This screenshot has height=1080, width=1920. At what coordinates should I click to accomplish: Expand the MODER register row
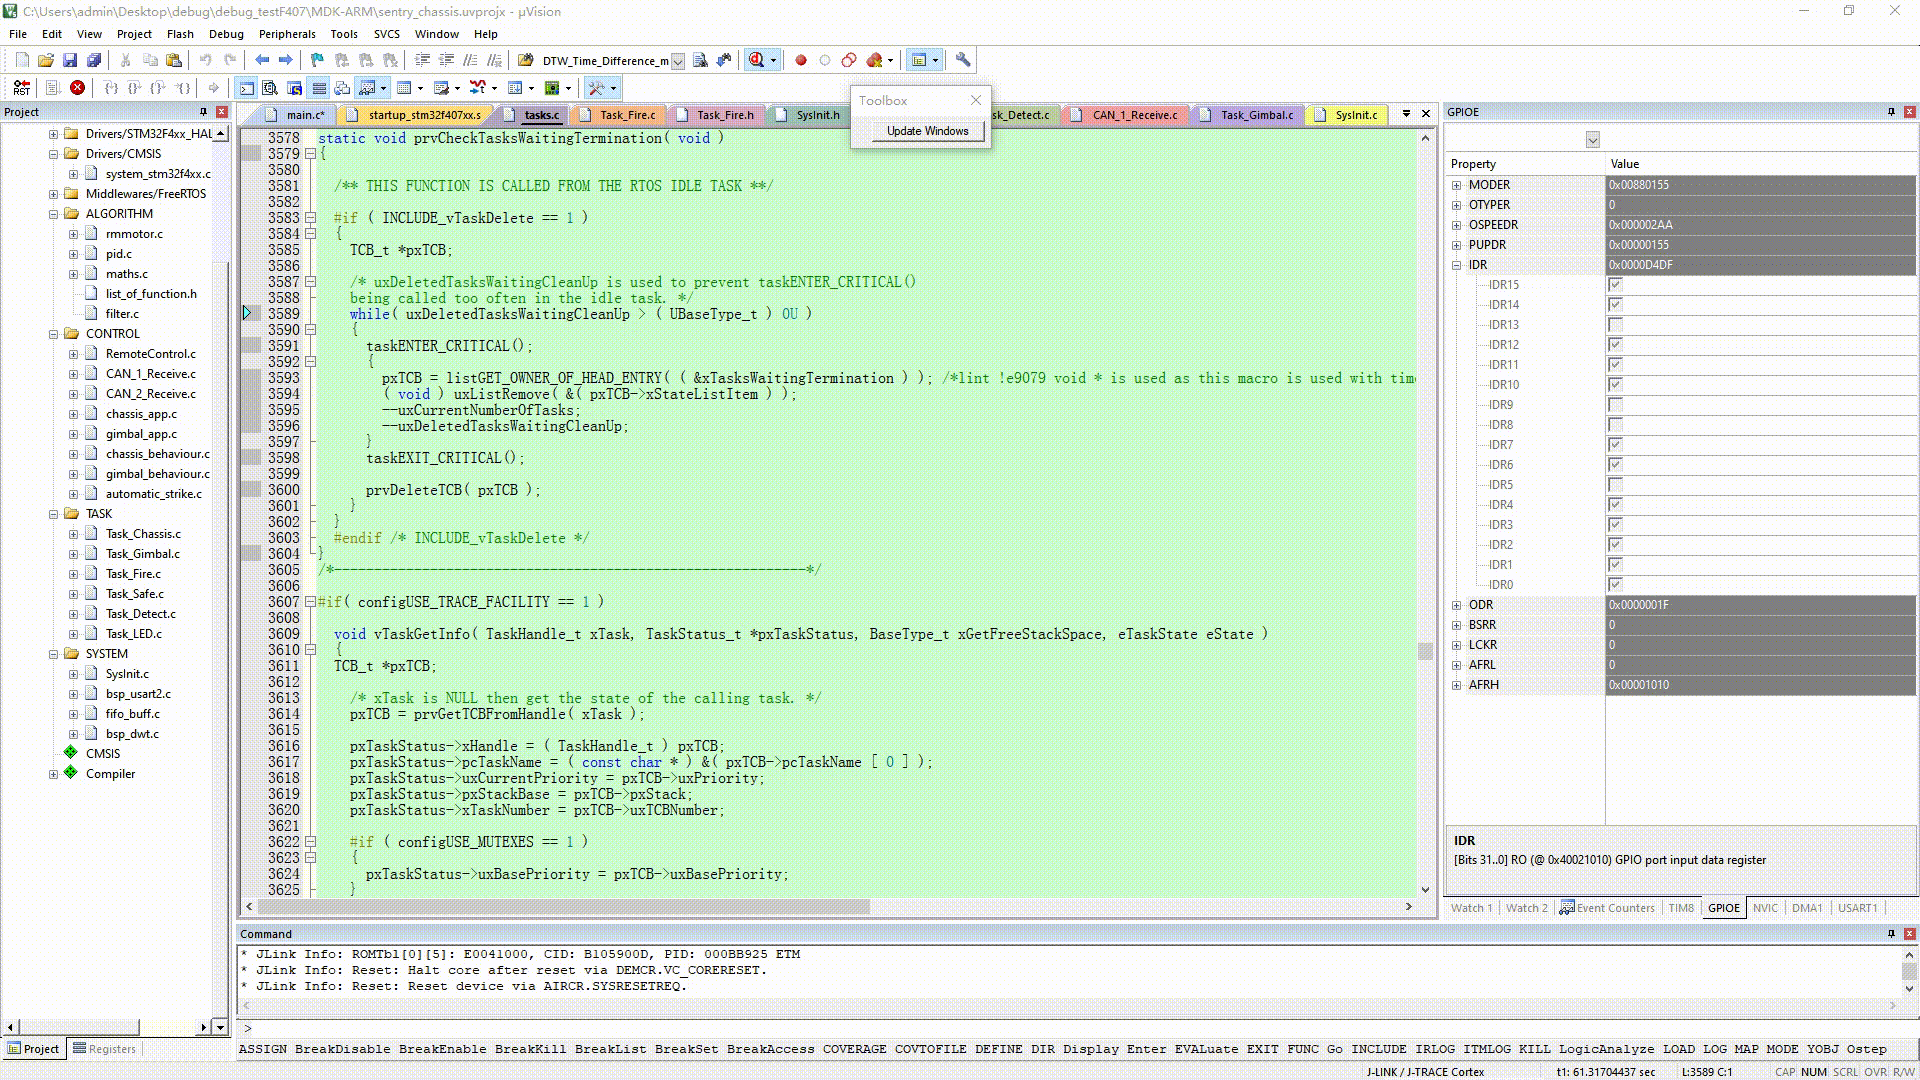pos(1457,185)
